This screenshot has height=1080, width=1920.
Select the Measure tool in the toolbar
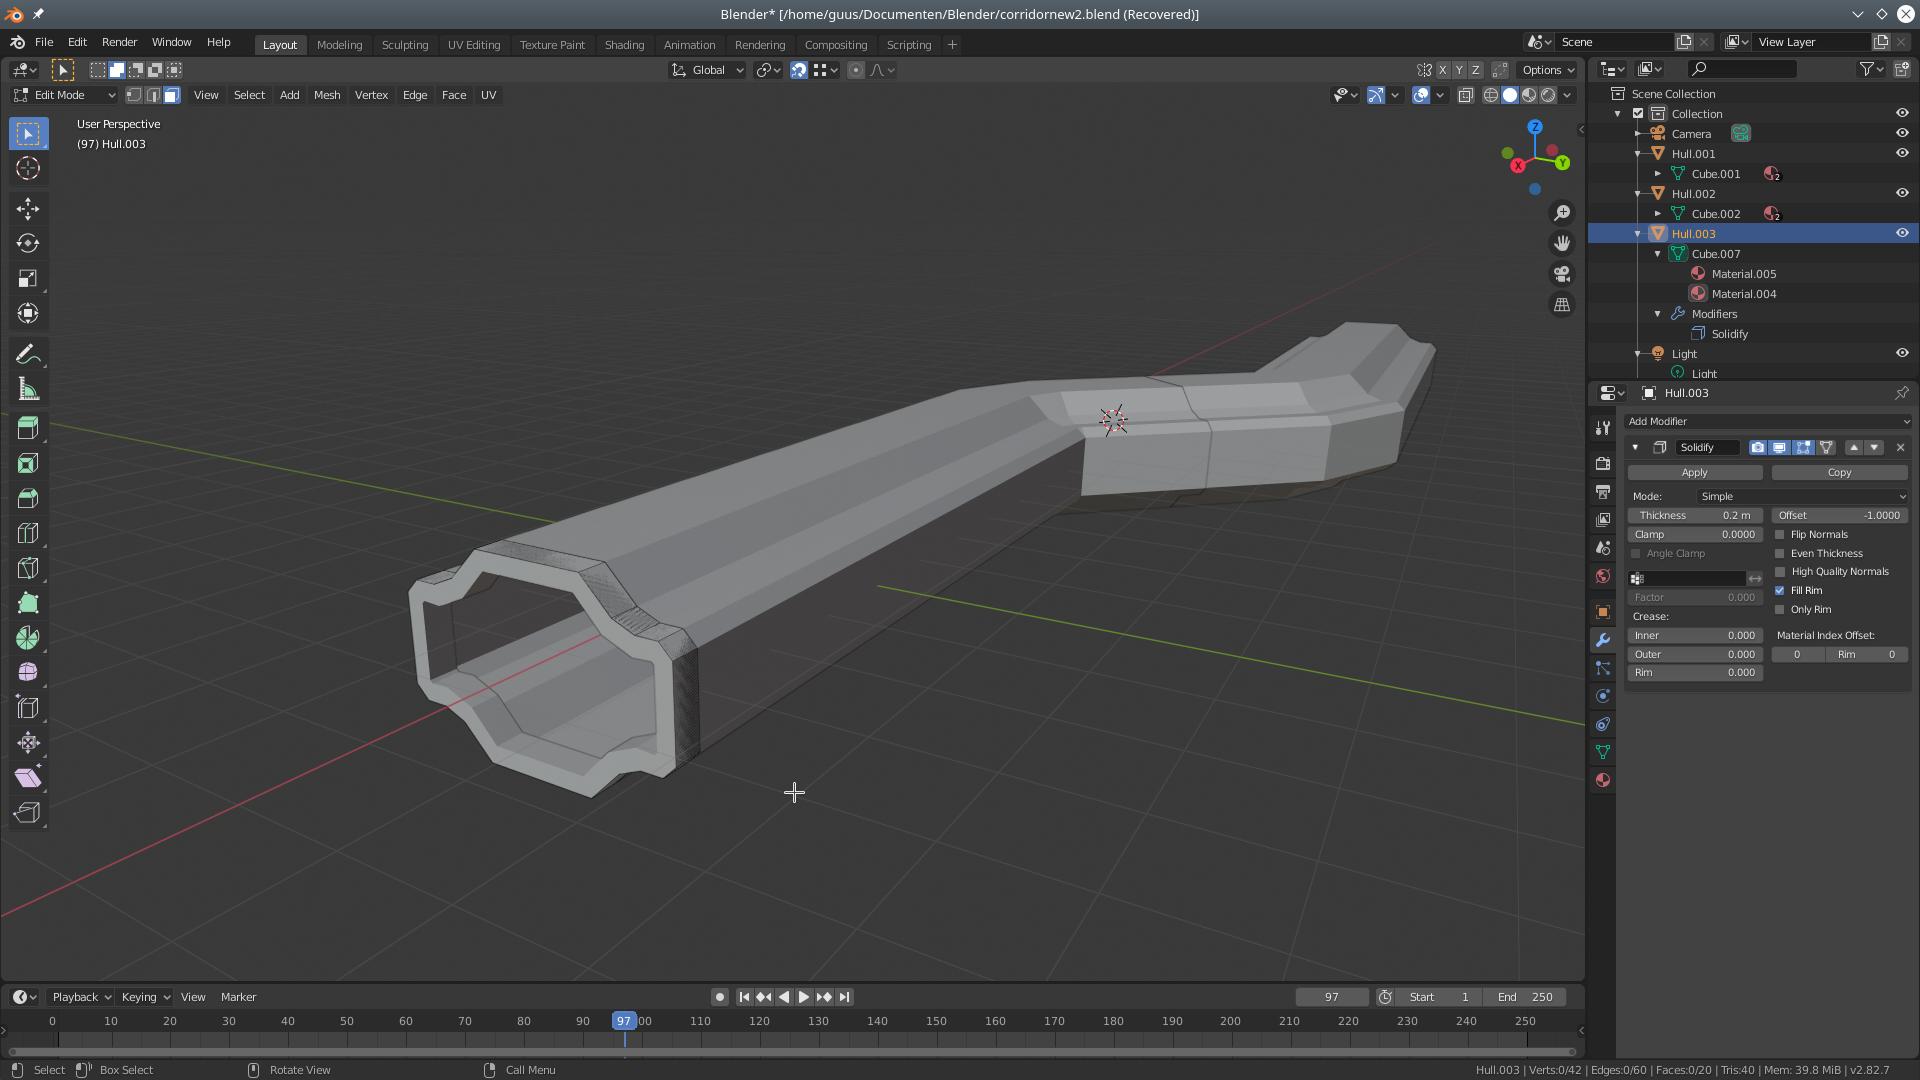pyautogui.click(x=27, y=388)
